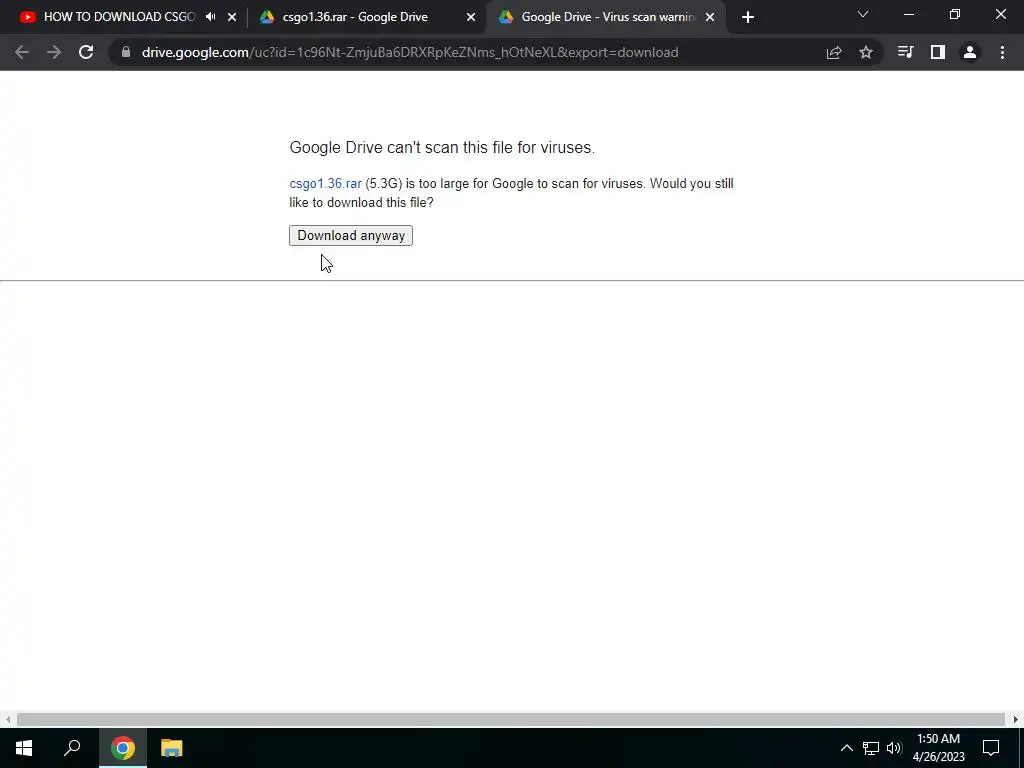Open the notification center icon

pos(991,748)
